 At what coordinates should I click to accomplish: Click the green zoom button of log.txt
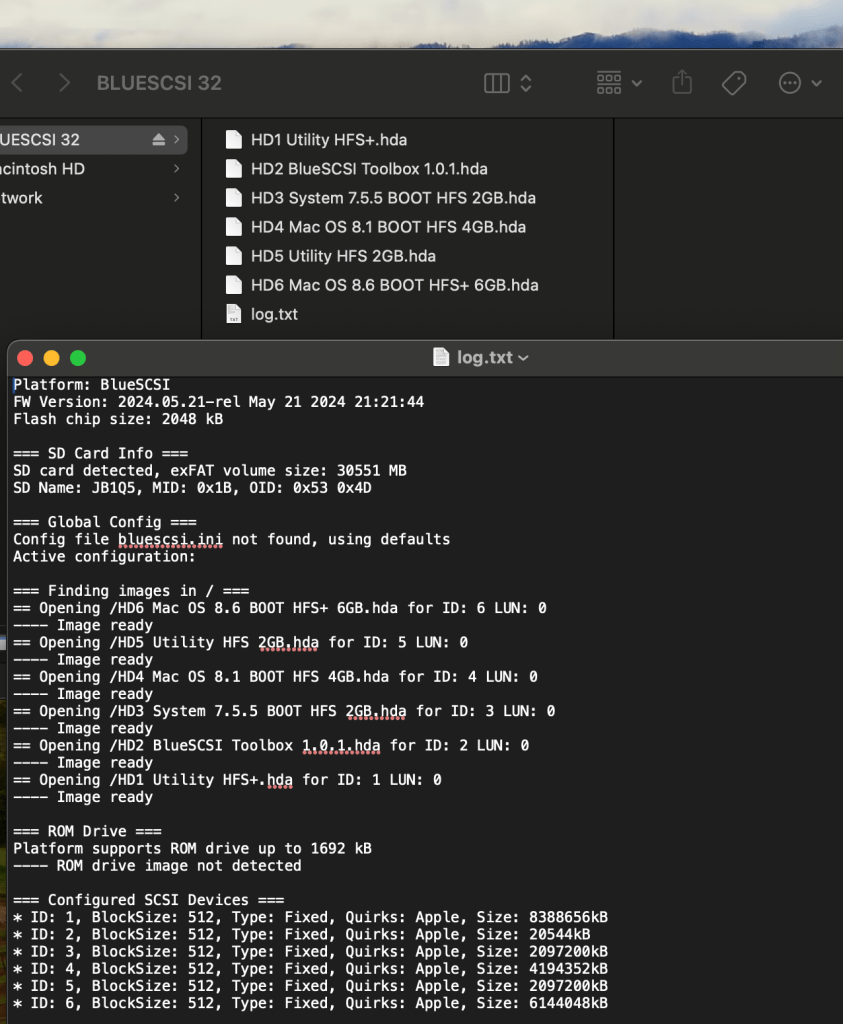click(x=78, y=358)
